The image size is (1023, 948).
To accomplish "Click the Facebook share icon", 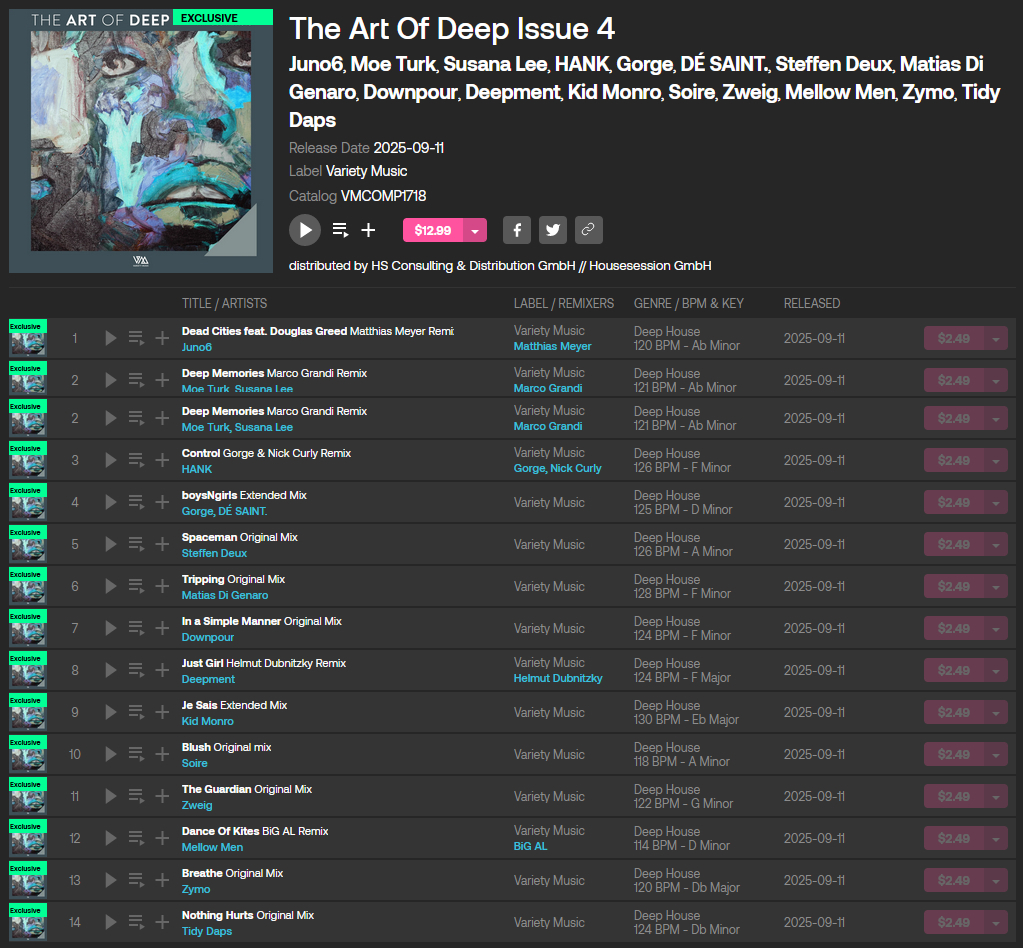I will [516, 230].
